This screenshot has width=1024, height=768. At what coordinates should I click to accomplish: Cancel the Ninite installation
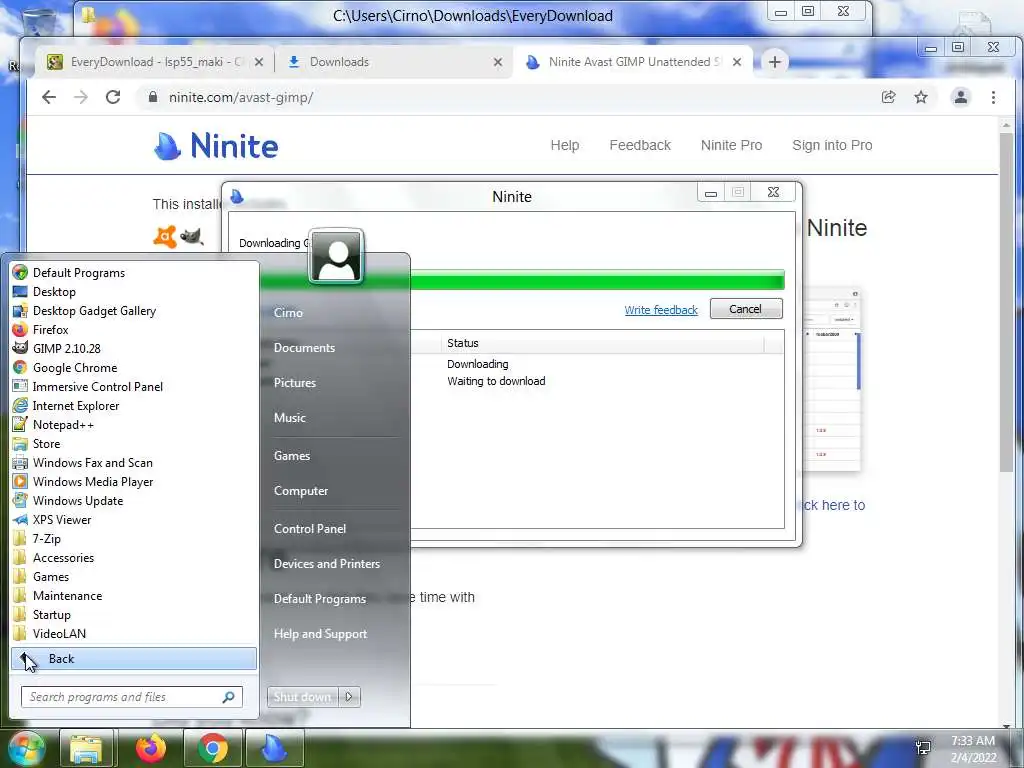[x=746, y=309]
